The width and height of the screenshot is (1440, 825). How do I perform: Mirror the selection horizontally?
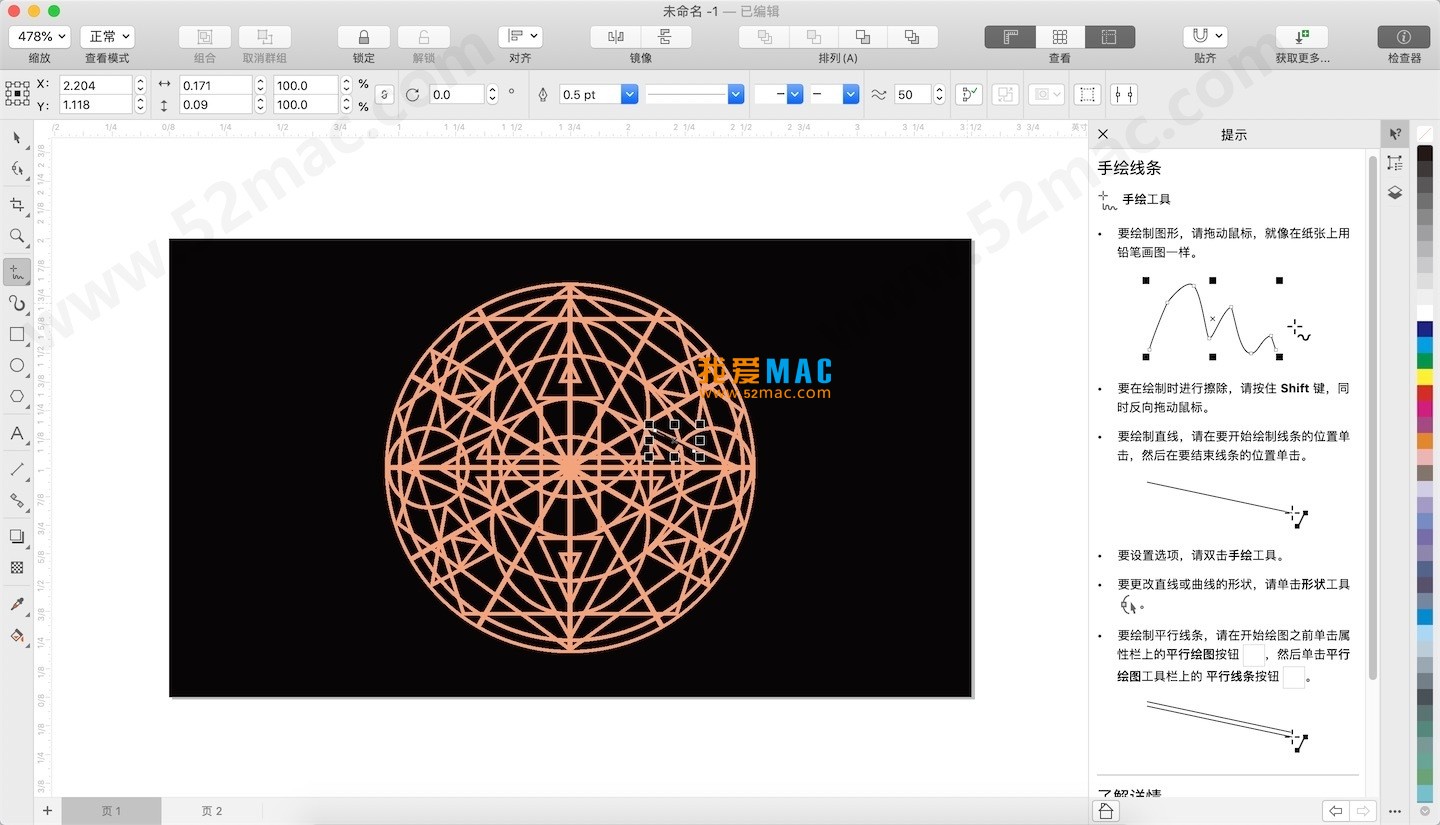click(616, 37)
